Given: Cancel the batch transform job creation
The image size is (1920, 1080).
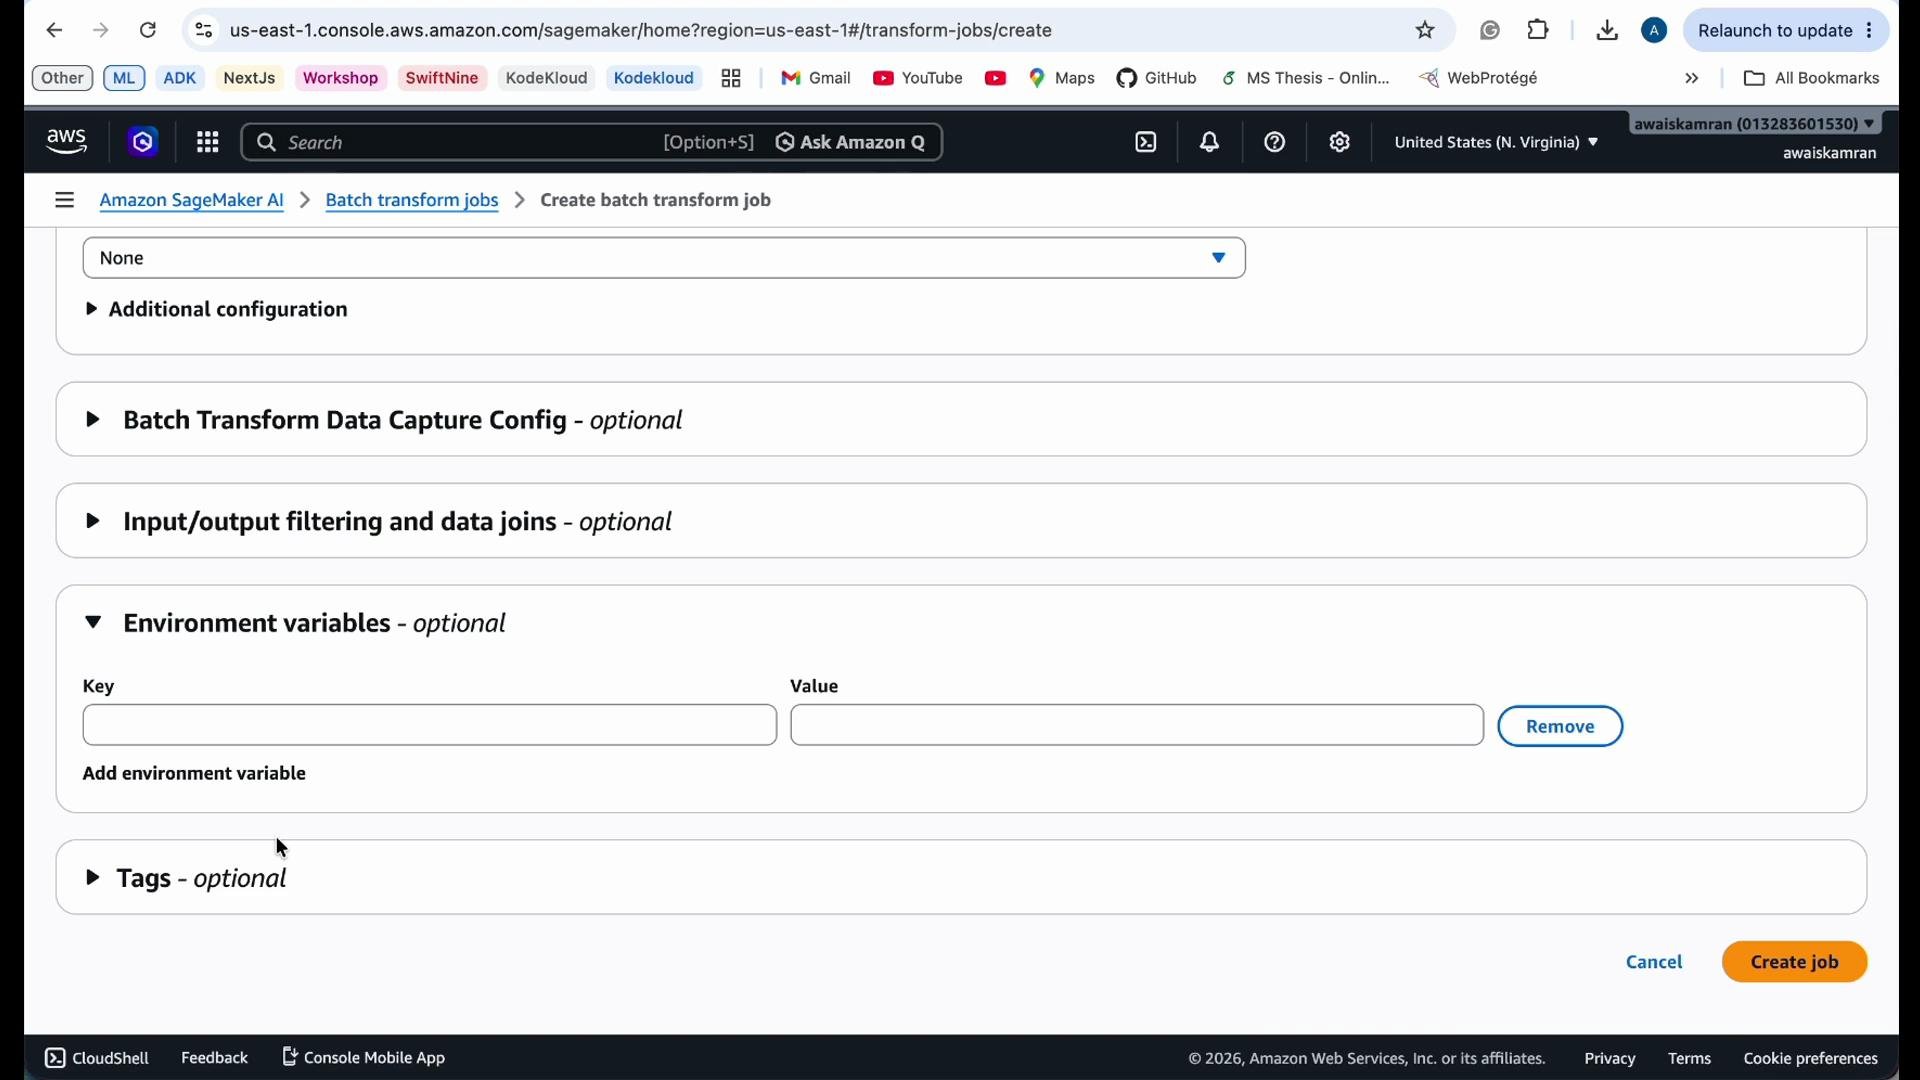Looking at the screenshot, I should pos(1655,964).
